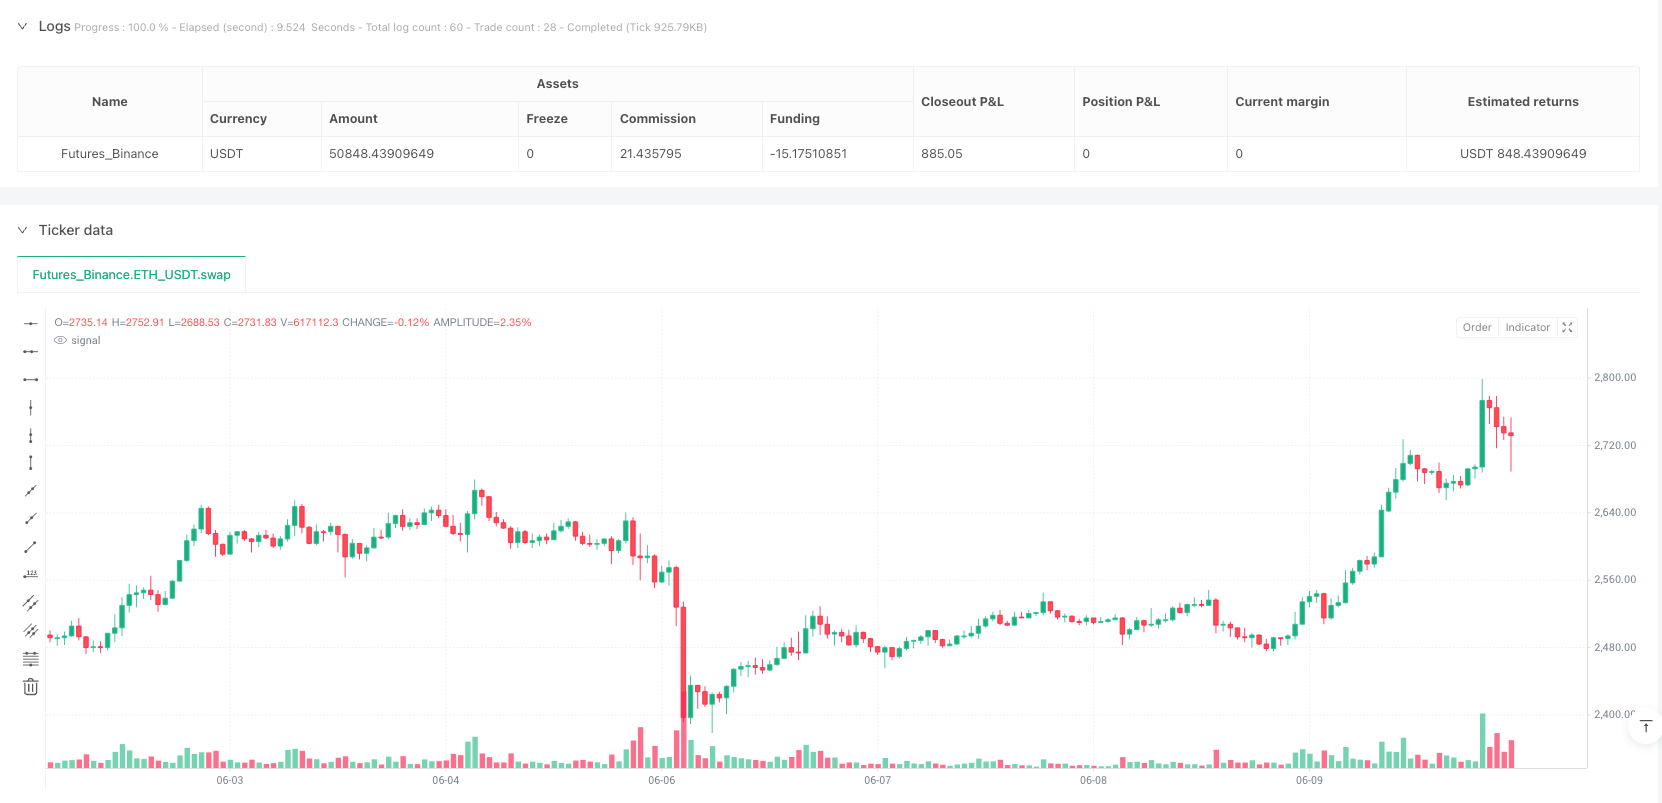The image size is (1662, 803).
Task: Toggle signal indicator visibility eye
Action: (61, 341)
